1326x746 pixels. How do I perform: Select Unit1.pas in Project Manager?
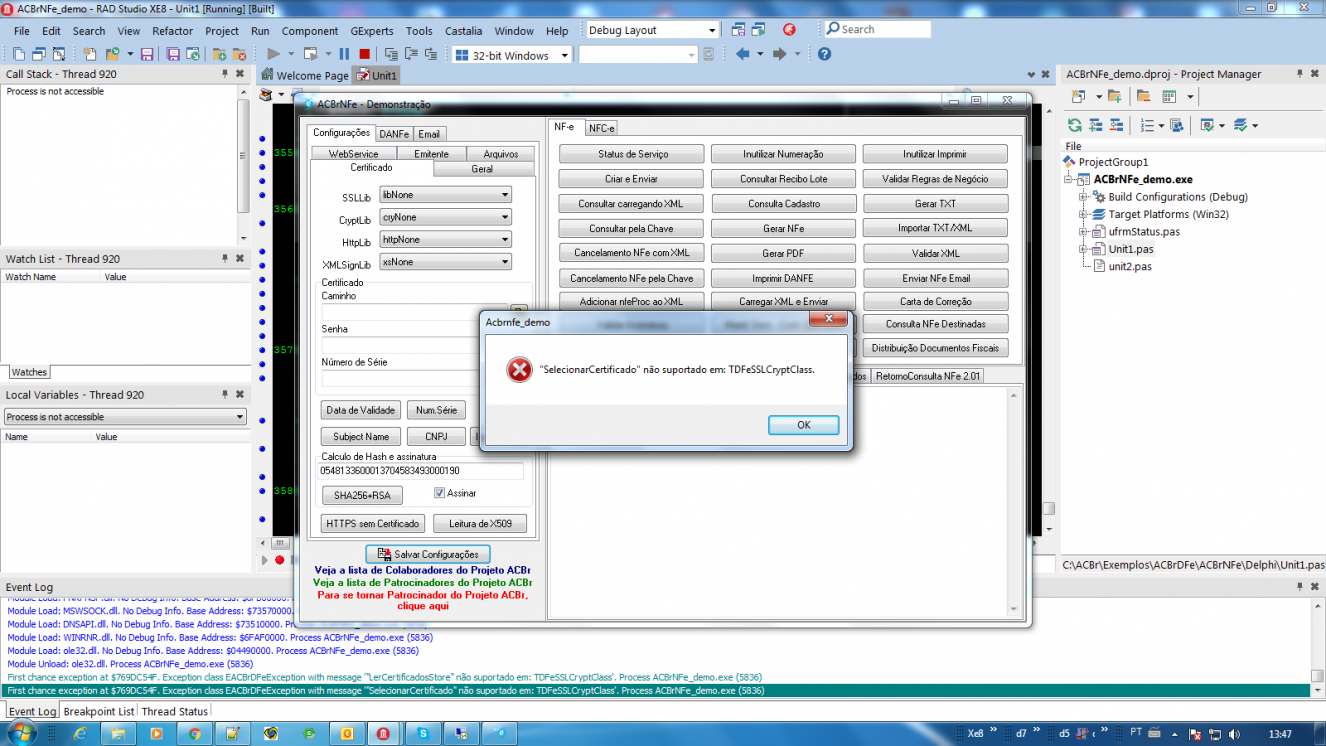point(1130,249)
